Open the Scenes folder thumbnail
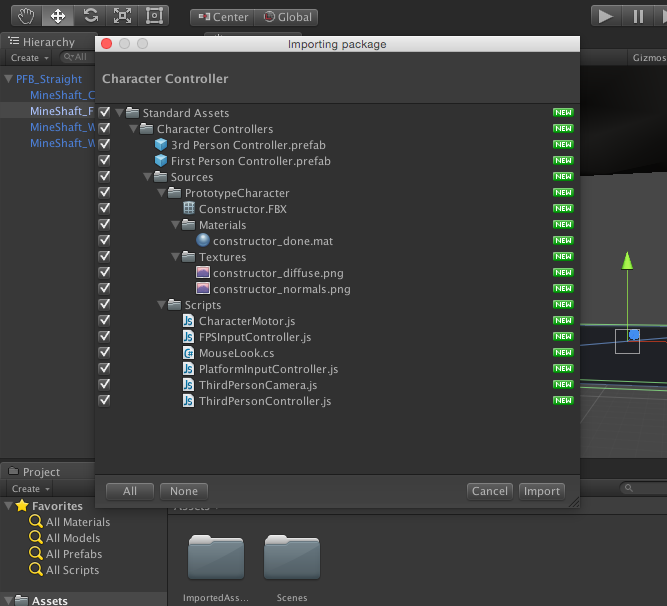 pyautogui.click(x=292, y=557)
